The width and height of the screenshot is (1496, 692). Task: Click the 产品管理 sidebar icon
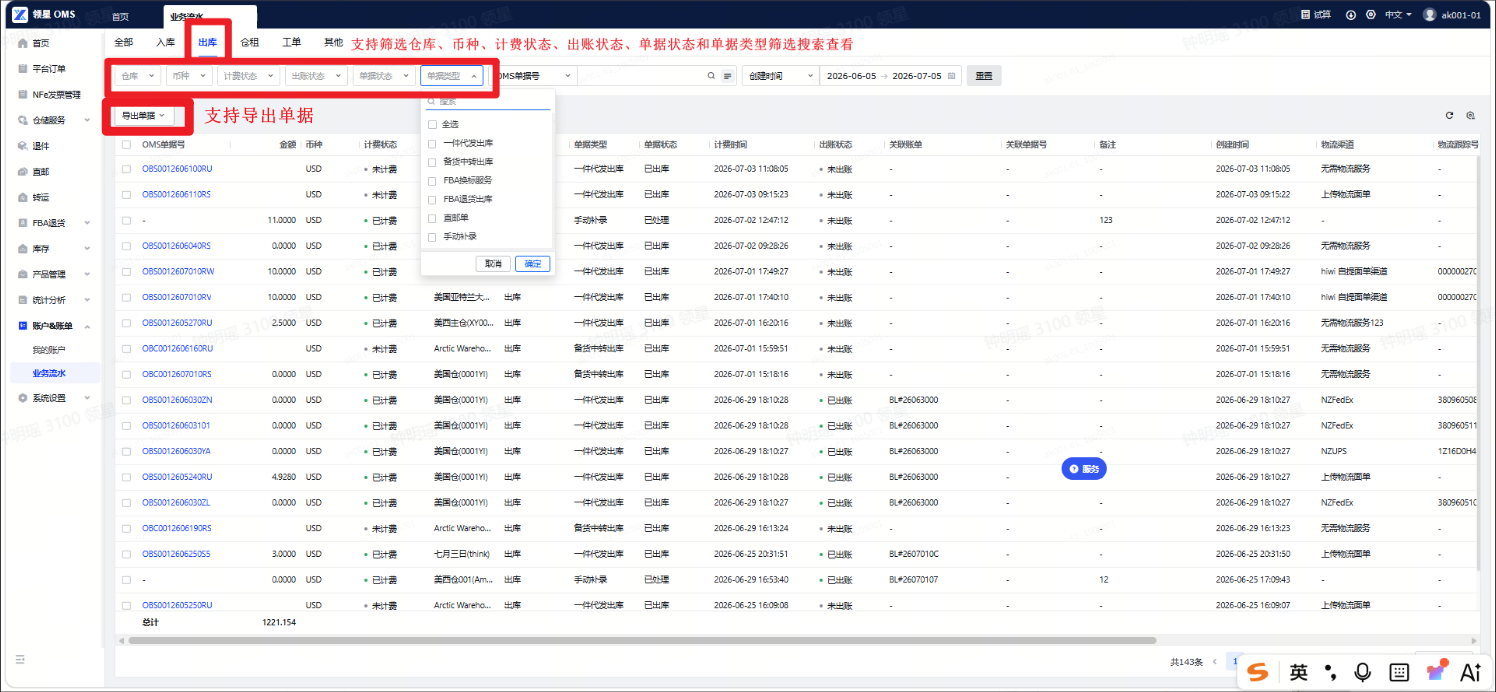(22, 274)
